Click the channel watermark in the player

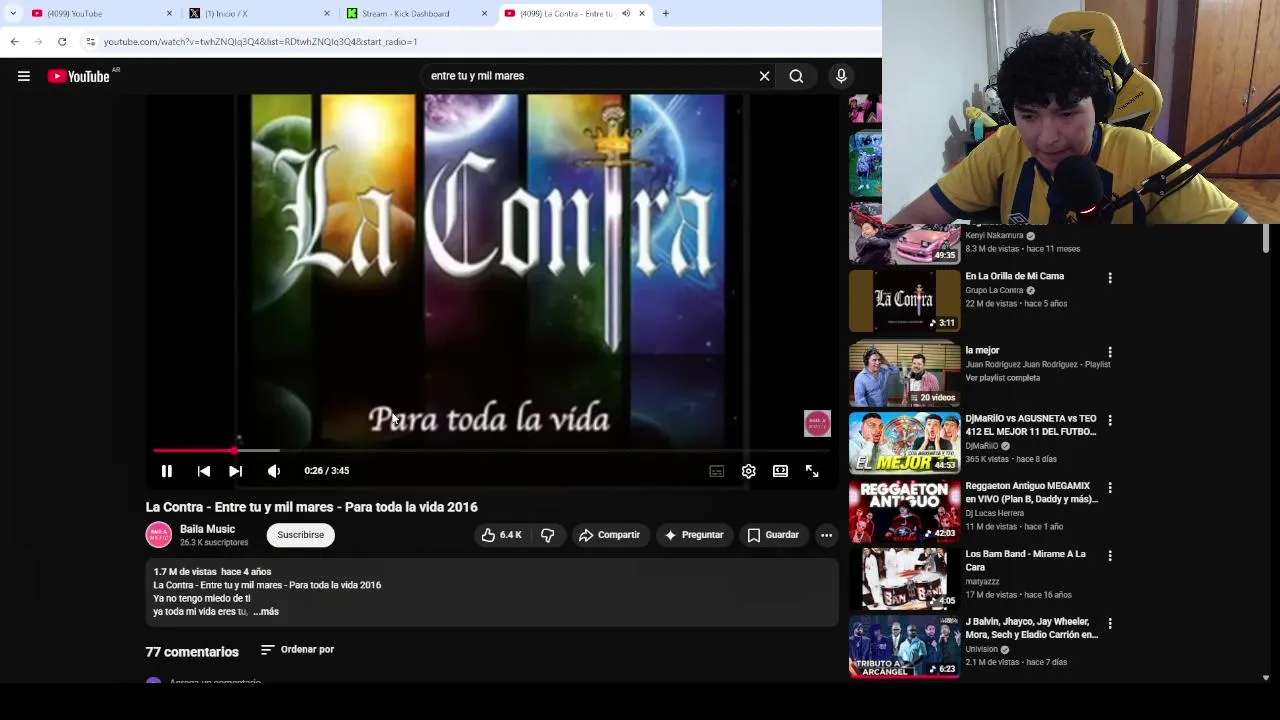pos(817,424)
